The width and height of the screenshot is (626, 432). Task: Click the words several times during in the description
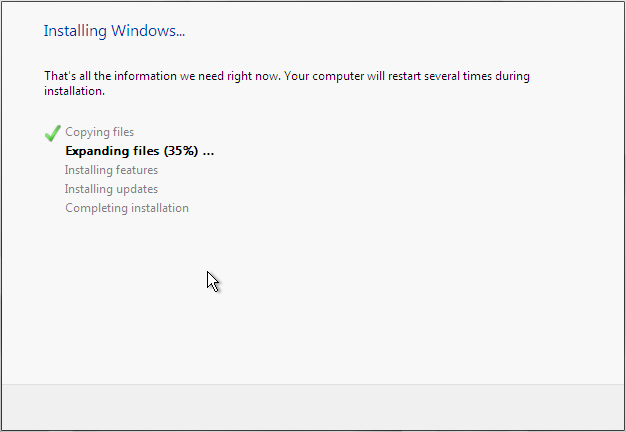click(x=477, y=76)
